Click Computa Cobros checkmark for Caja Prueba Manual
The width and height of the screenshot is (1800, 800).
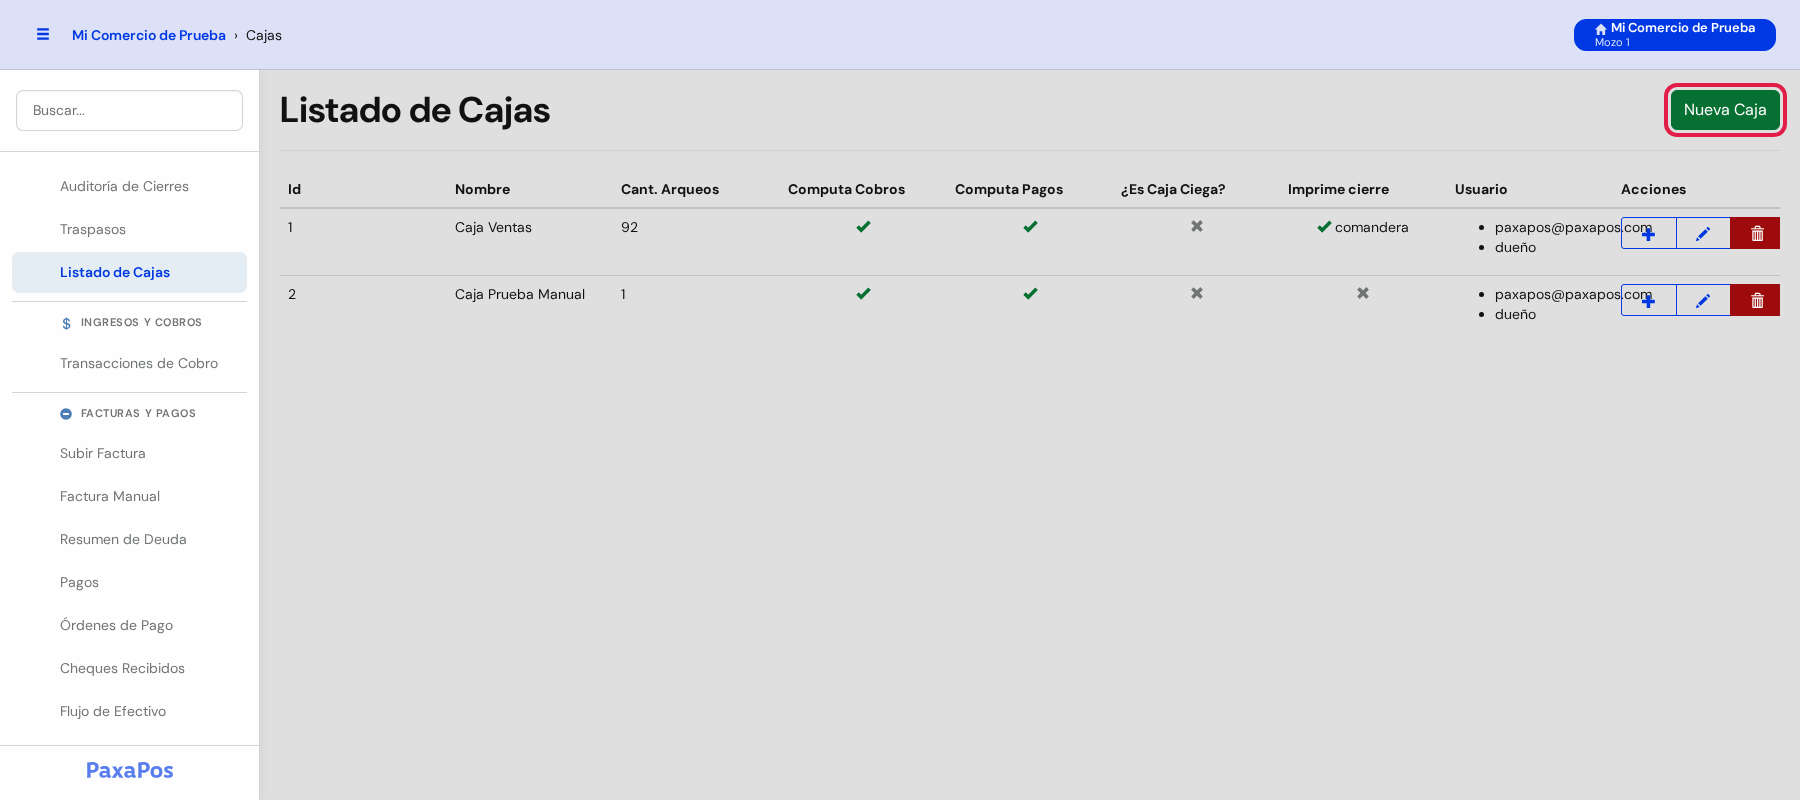pos(863,294)
